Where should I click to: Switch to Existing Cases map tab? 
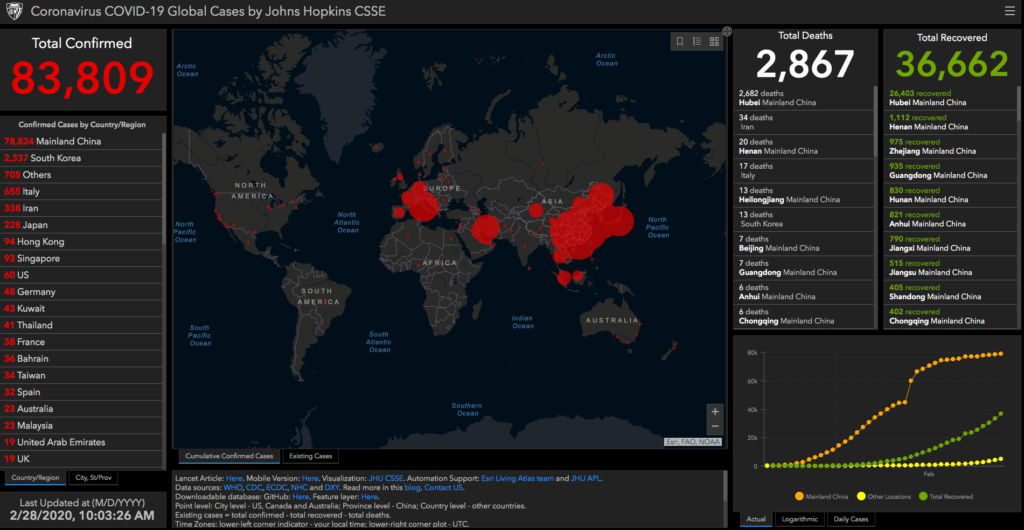(x=311, y=456)
